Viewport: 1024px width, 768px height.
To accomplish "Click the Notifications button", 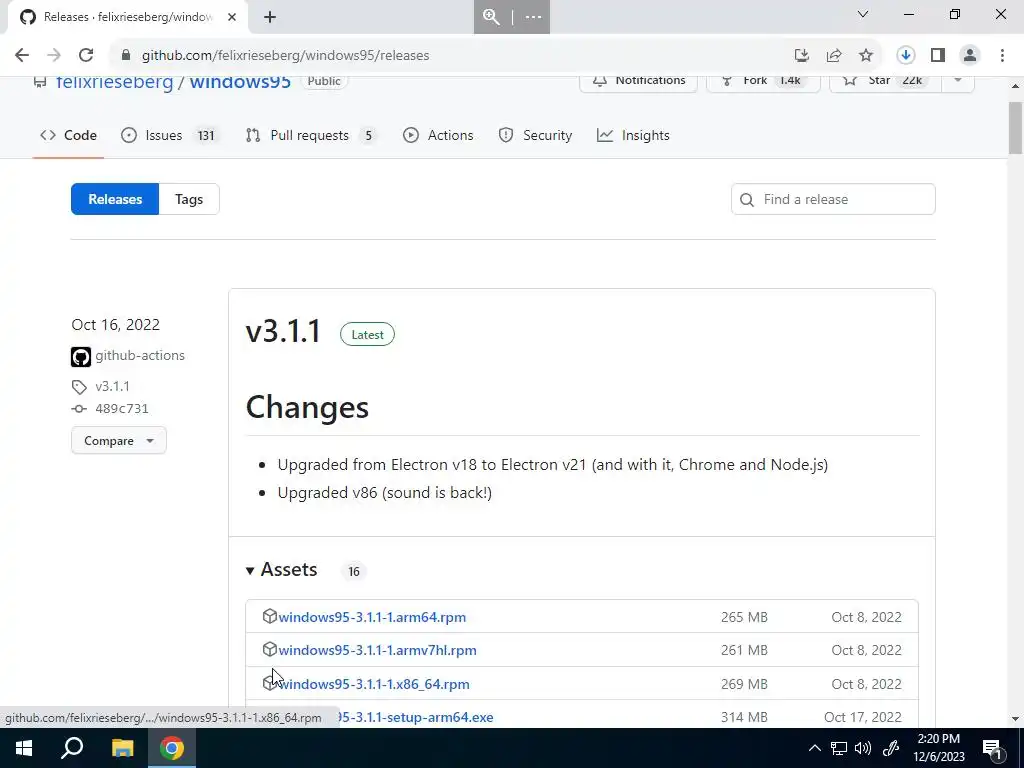I will pos(638,80).
